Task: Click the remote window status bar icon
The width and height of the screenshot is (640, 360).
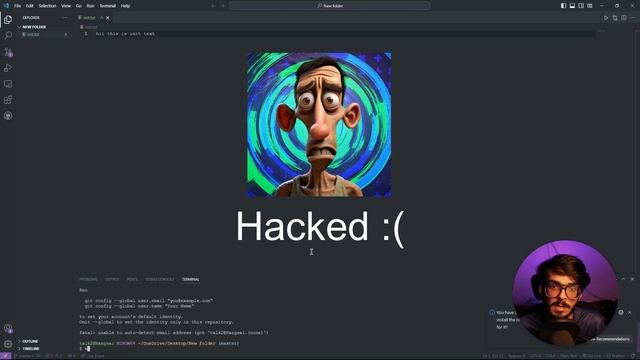Action: click(x=6, y=356)
